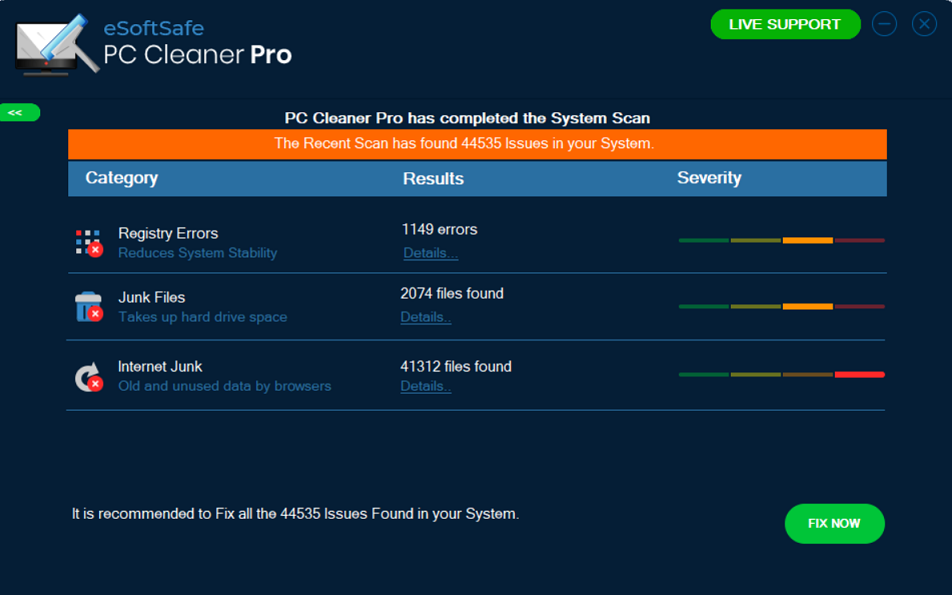Image resolution: width=952 pixels, height=595 pixels.
Task: Click the Results column header
Action: (433, 179)
